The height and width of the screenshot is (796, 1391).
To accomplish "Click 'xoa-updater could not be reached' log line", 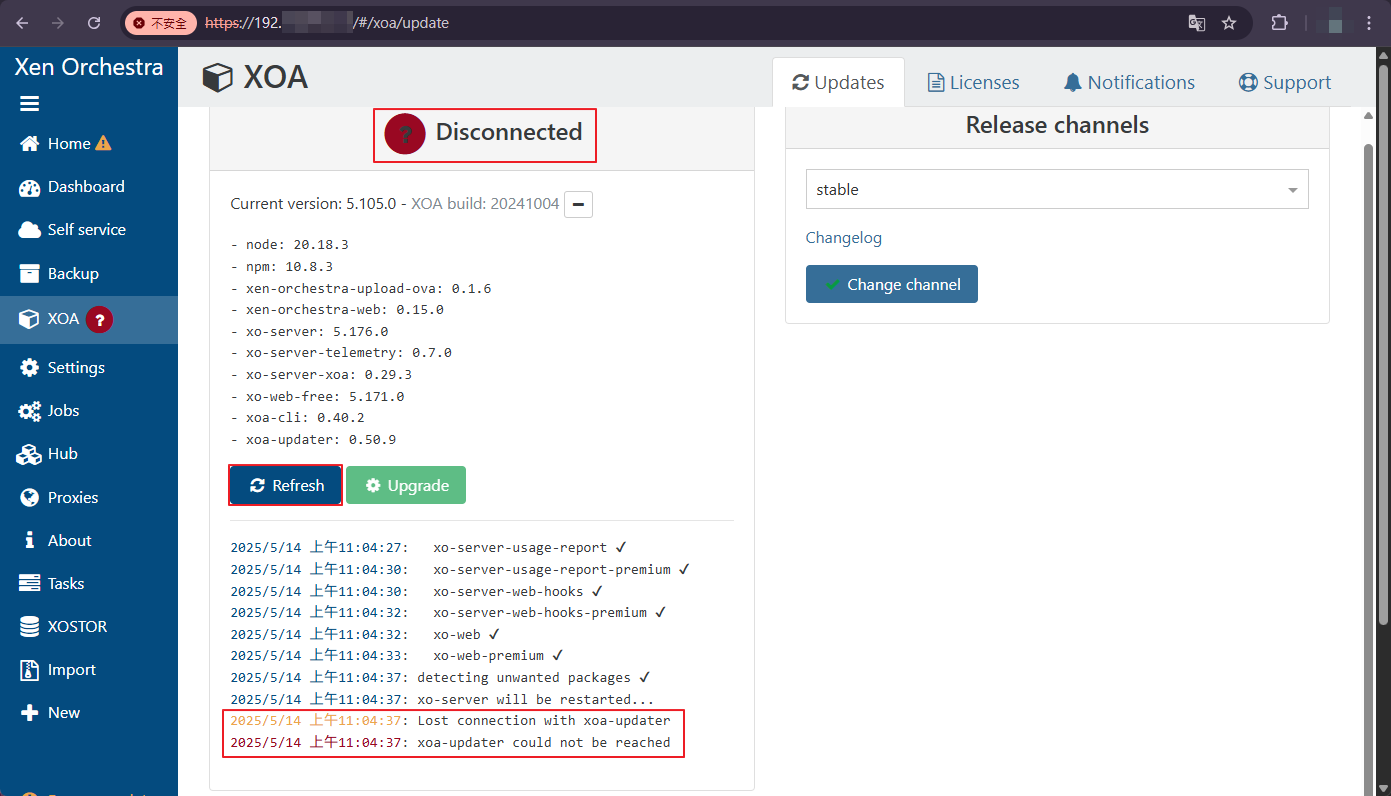I will coord(544,743).
